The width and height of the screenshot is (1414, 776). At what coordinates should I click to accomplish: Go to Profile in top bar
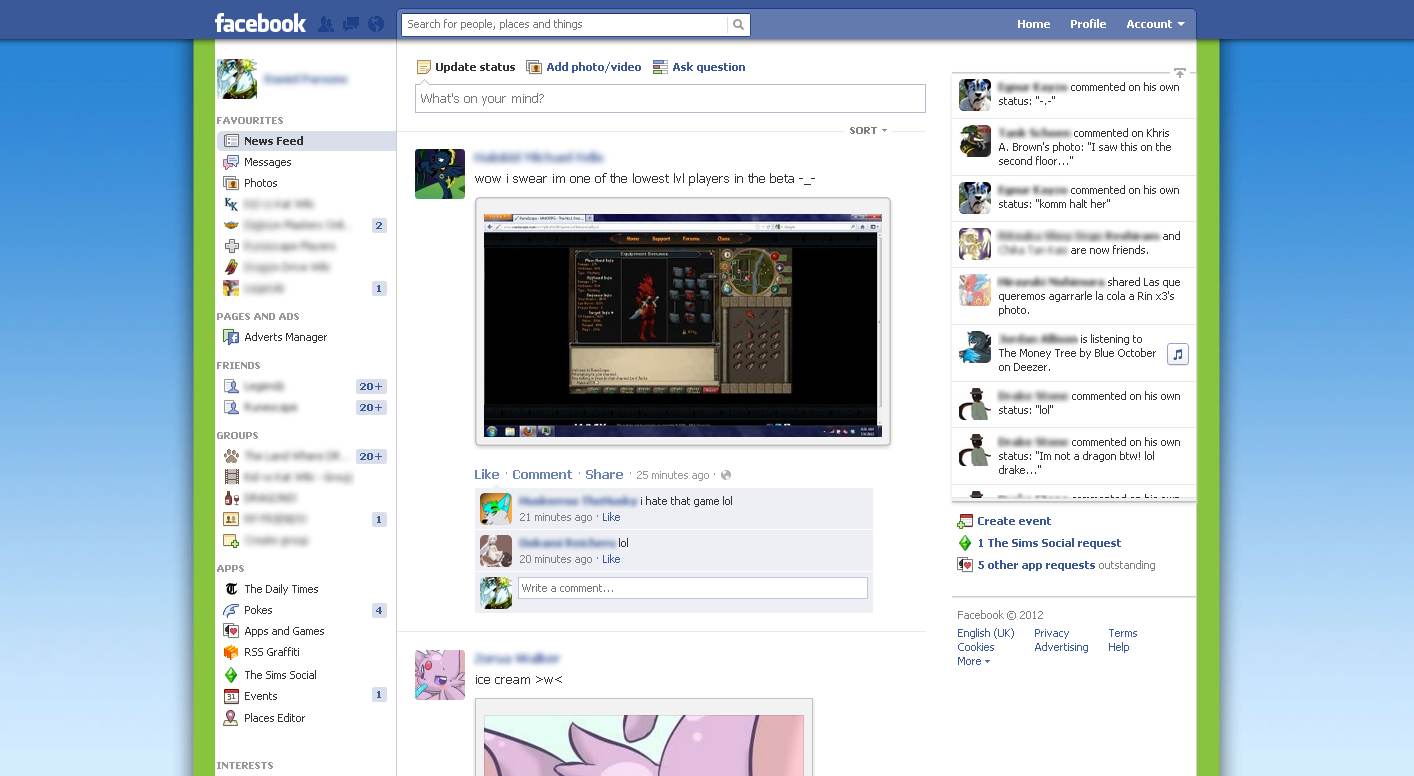[1088, 24]
